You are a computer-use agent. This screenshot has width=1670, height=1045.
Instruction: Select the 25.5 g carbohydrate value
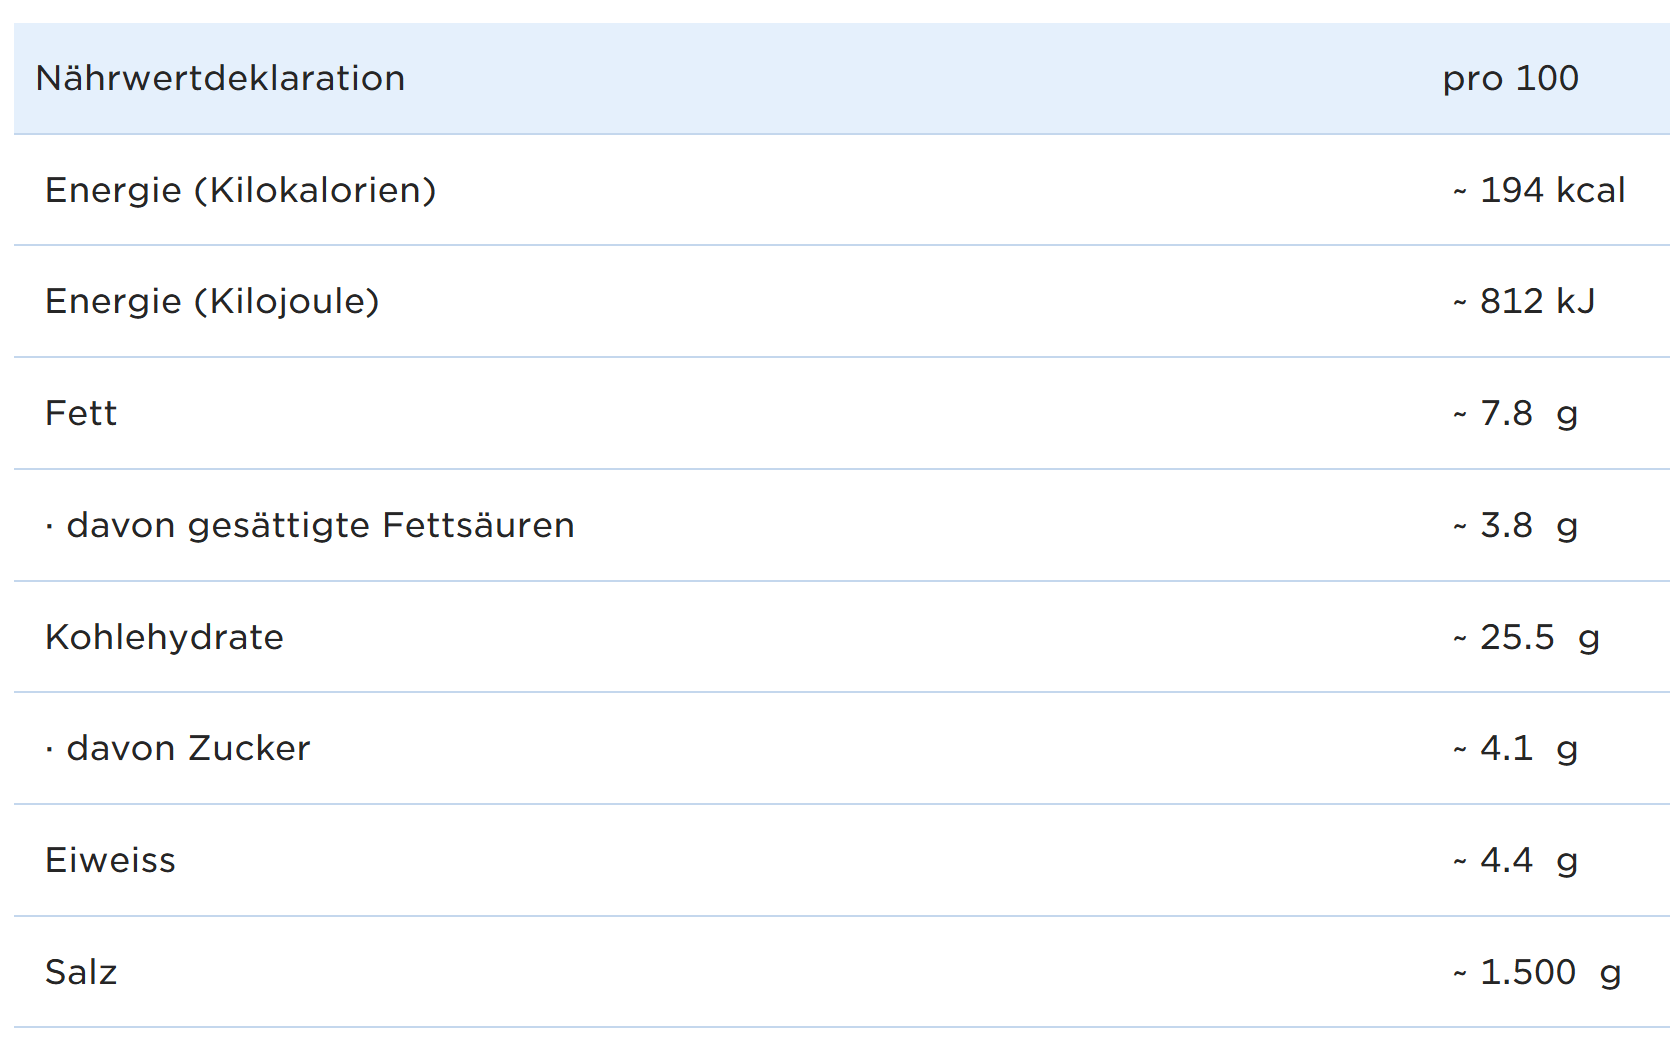click(x=1539, y=637)
